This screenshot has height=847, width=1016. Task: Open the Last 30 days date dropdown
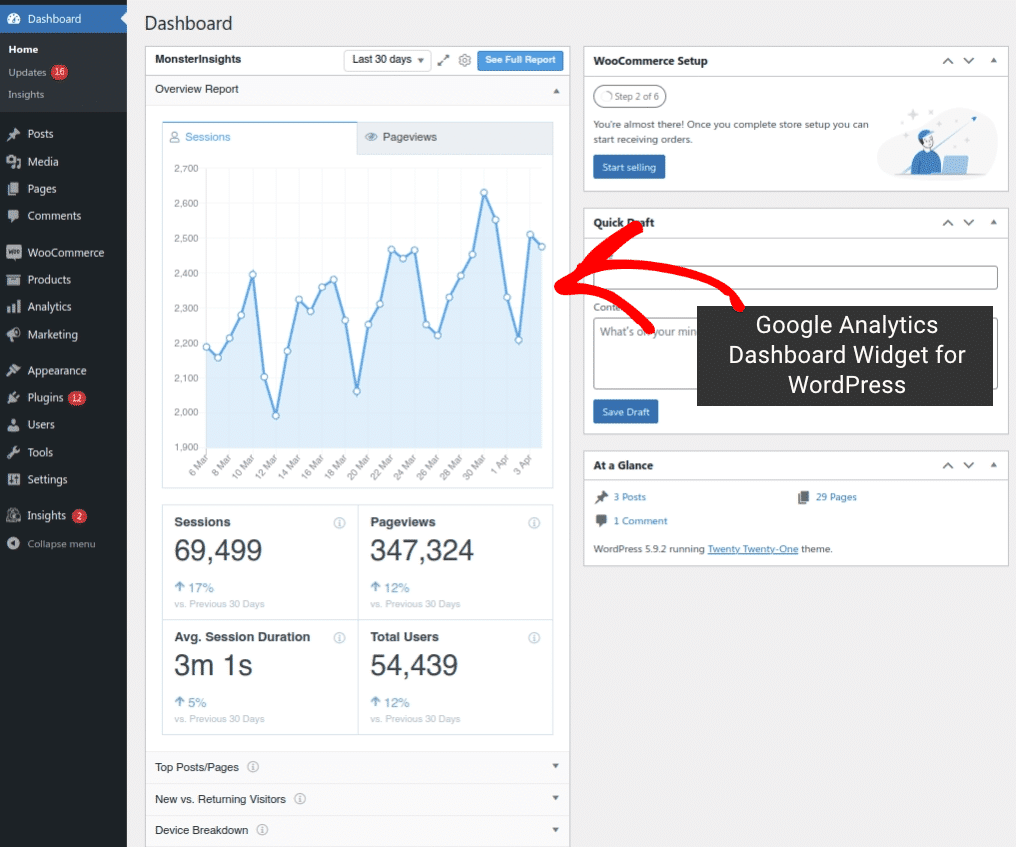point(387,60)
